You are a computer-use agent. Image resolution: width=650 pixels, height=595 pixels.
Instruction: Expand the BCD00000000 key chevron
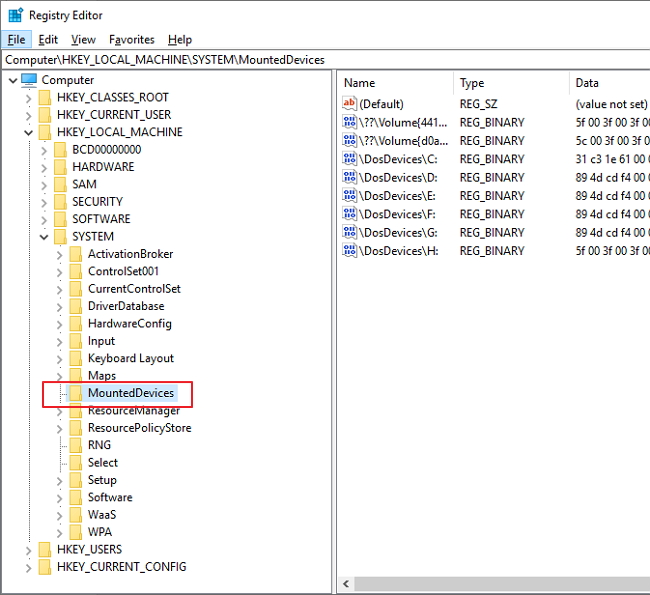tap(44, 151)
